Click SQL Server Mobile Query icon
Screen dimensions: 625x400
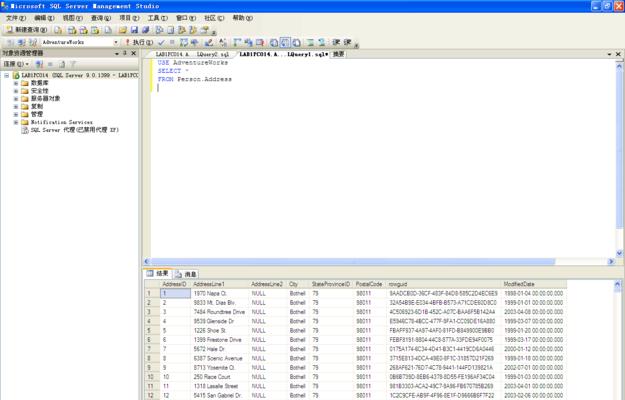(x=108, y=30)
